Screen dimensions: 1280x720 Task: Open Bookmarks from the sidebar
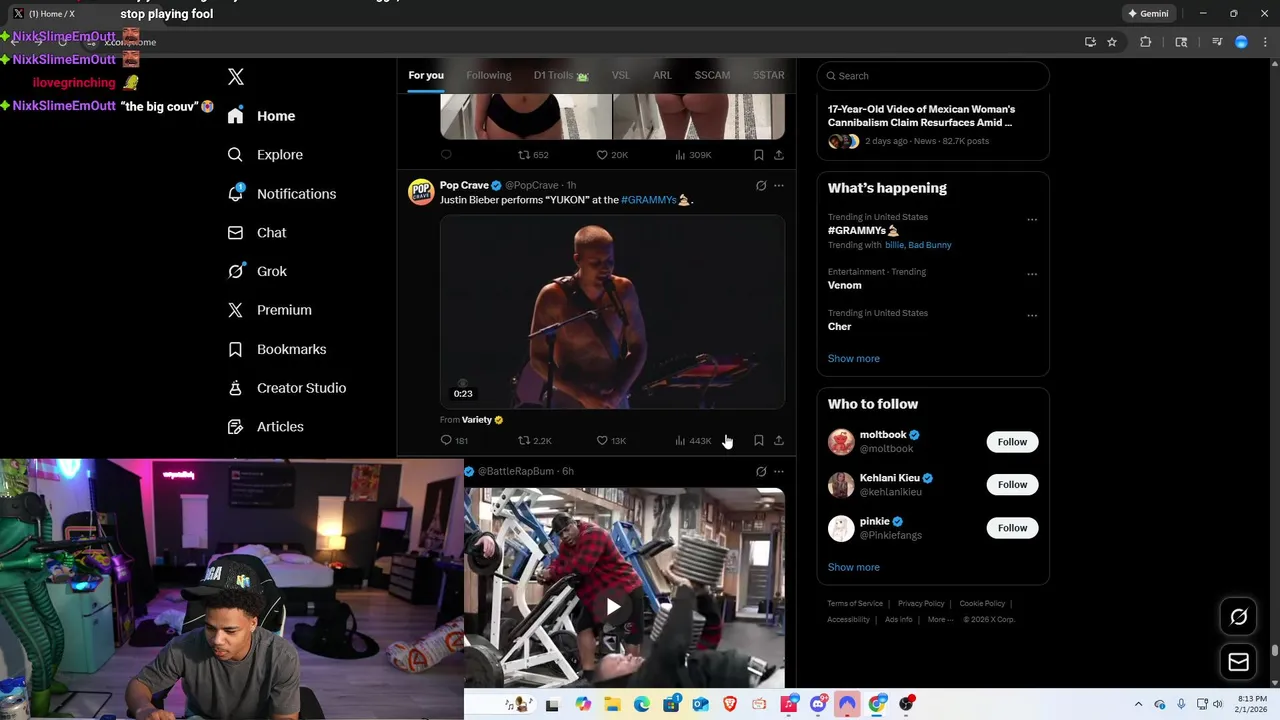(x=277, y=349)
